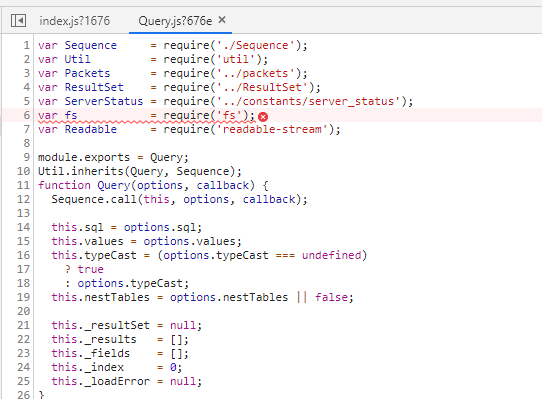Set breakpoint on line number 6
The height and width of the screenshot is (399, 542).
(27, 115)
